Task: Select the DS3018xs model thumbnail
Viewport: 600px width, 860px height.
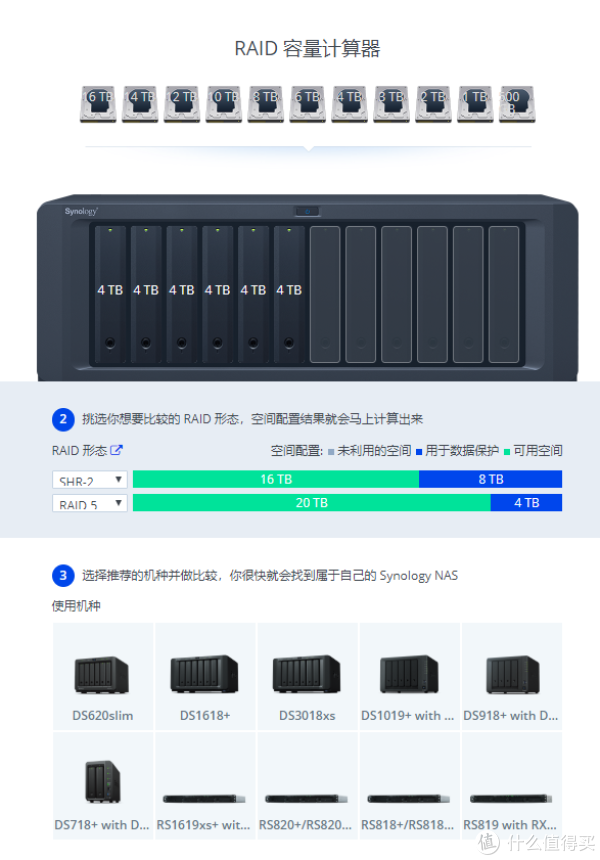Action: click(307, 676)
